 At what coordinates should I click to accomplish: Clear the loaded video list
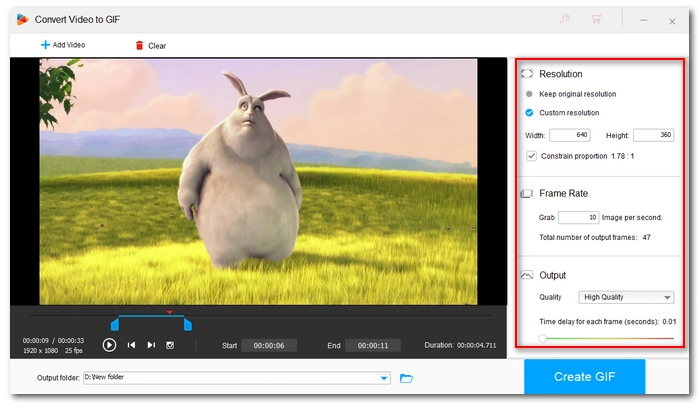150,46
